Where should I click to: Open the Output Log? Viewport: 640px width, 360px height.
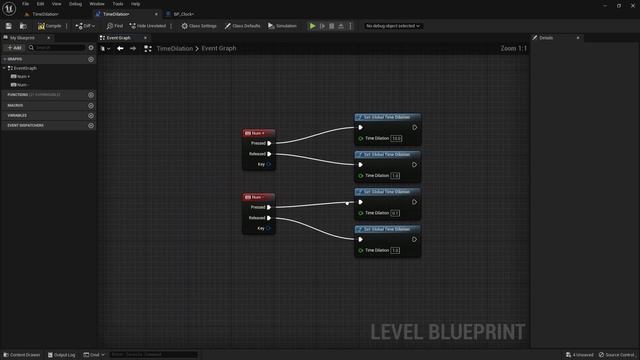point(62,355)
